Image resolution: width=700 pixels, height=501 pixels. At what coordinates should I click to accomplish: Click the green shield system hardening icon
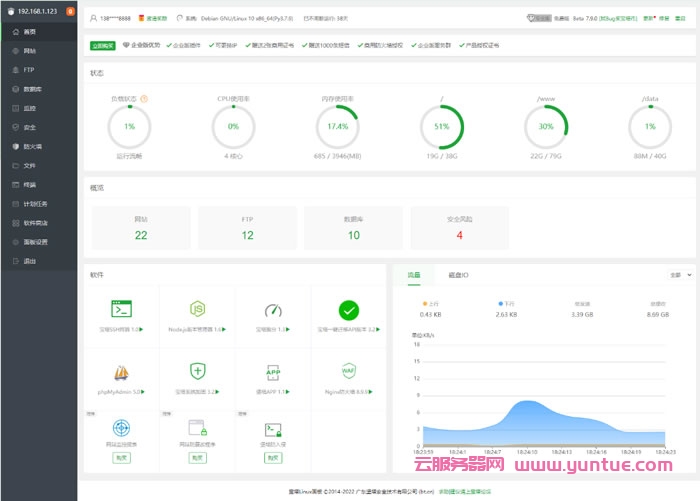click(x=197, y=371)
